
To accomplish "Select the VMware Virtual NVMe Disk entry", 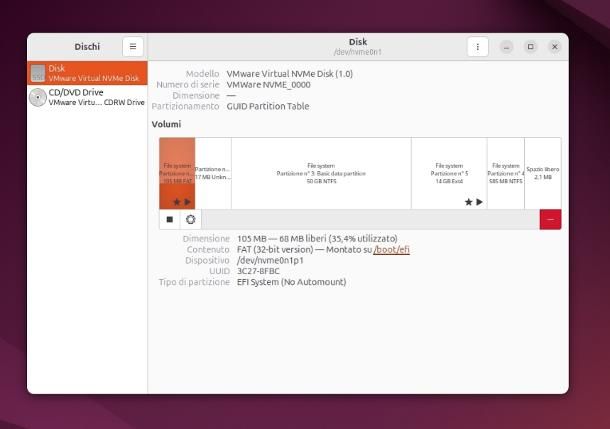I will click(88, 73).
